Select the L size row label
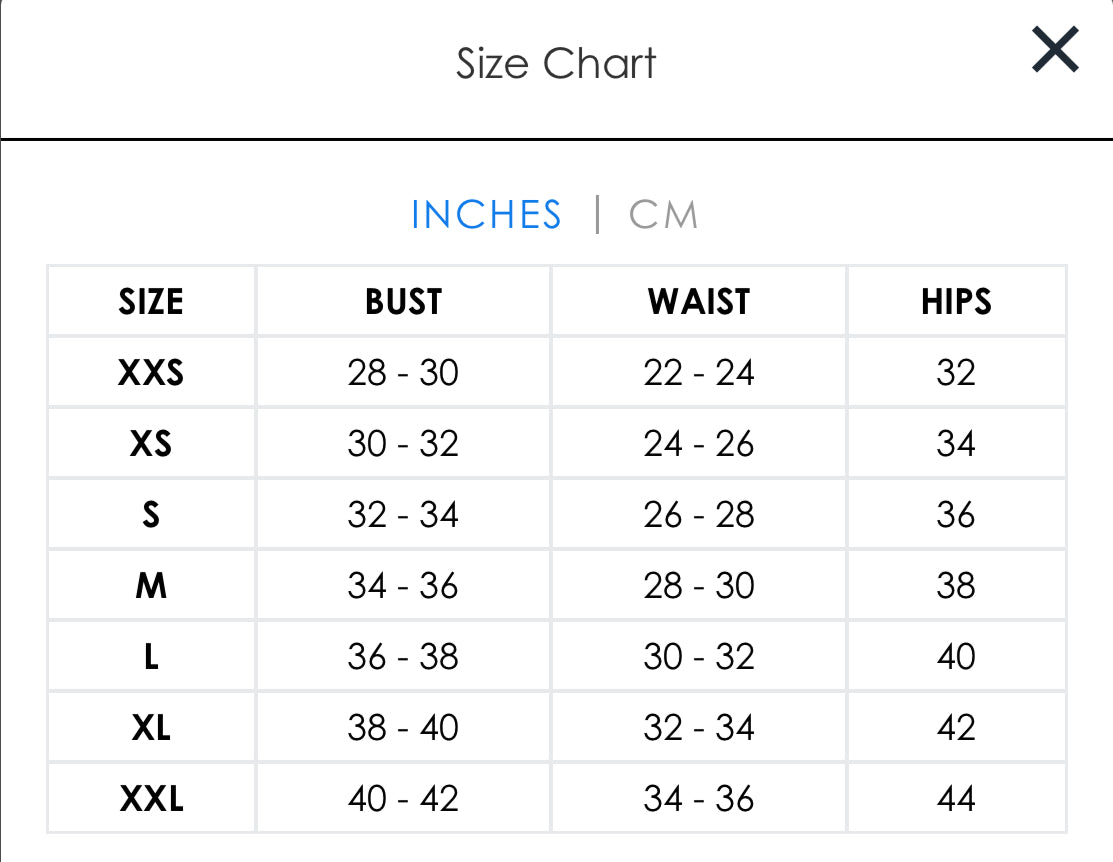Image resolution: width=1113 pixels, height=862 pixels. click(151, 657)
